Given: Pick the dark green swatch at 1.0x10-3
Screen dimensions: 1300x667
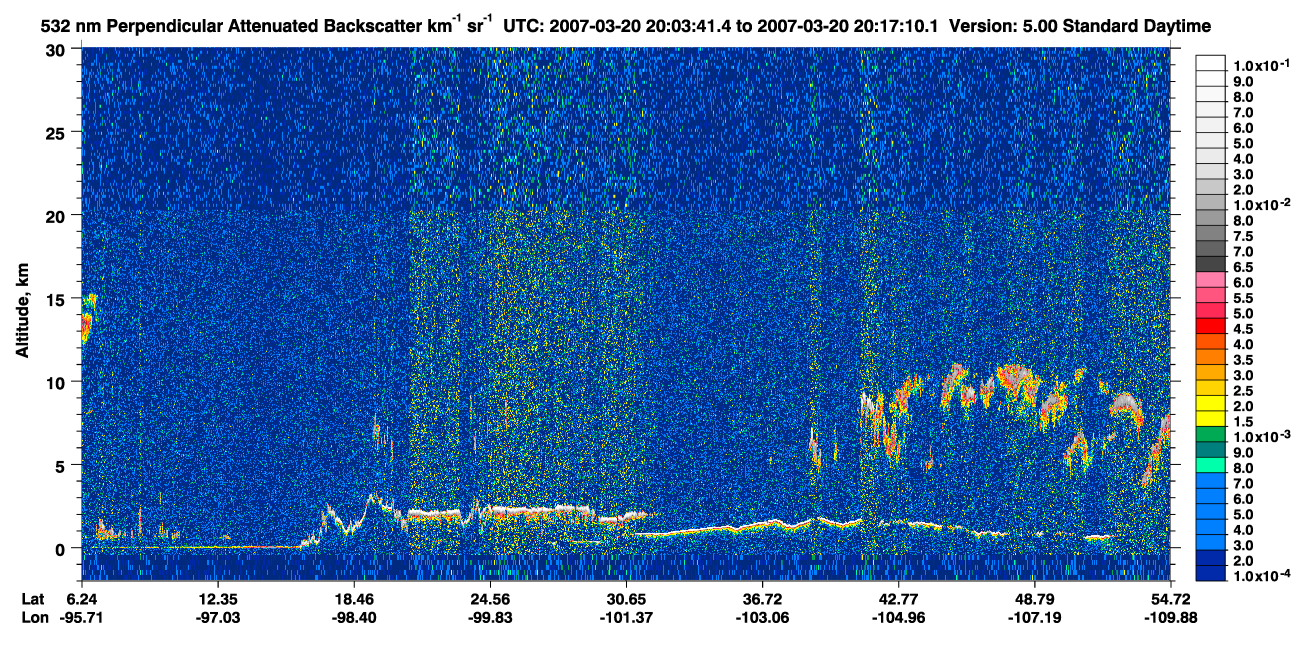Looking at the screenshot, I should (x=1210, y=434).
